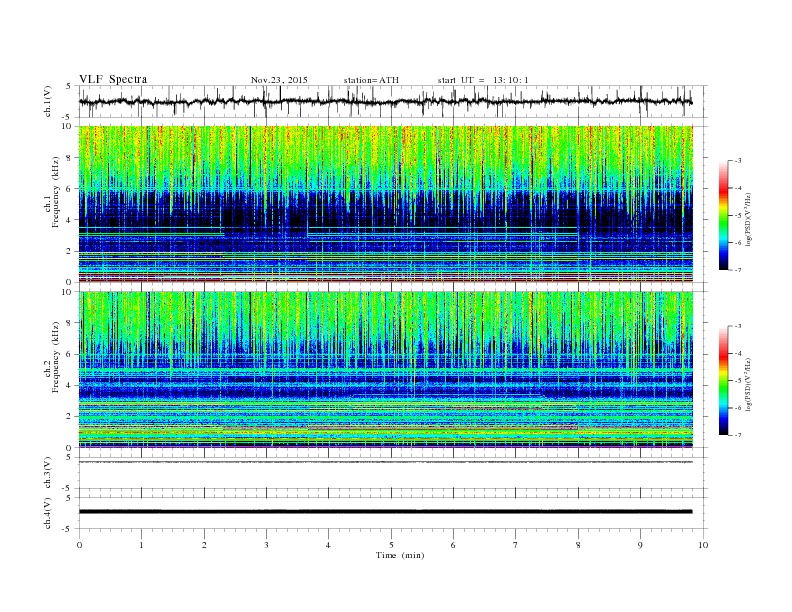Click the "6" kHz tick on ch.2 spectrogram axis
This screenshot has width=792, height=612.
(x=69, y=354)
